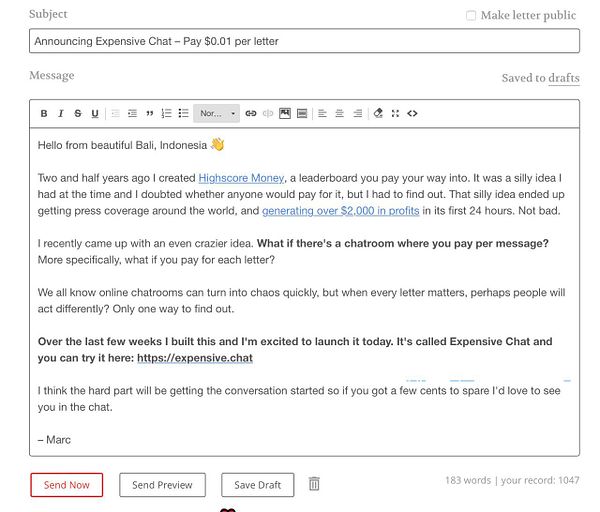Toggle bold formatting in editor toolbar

click(x=44, y=113)
